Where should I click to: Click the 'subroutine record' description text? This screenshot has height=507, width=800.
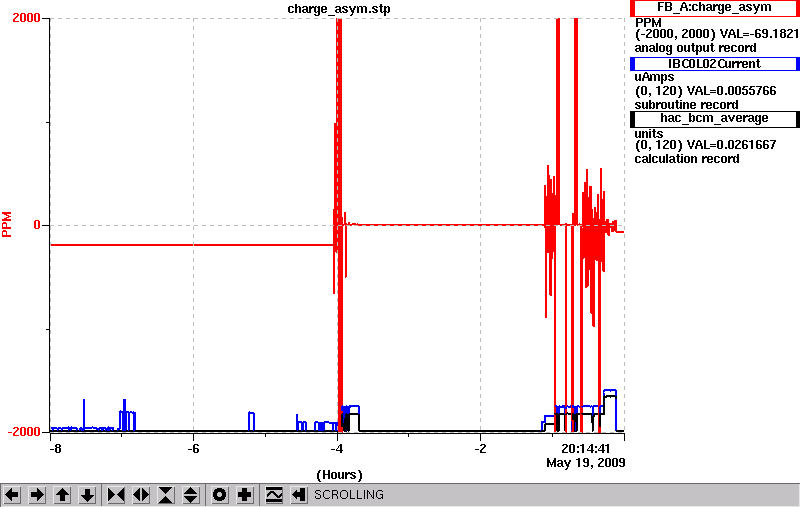(686, 105)
